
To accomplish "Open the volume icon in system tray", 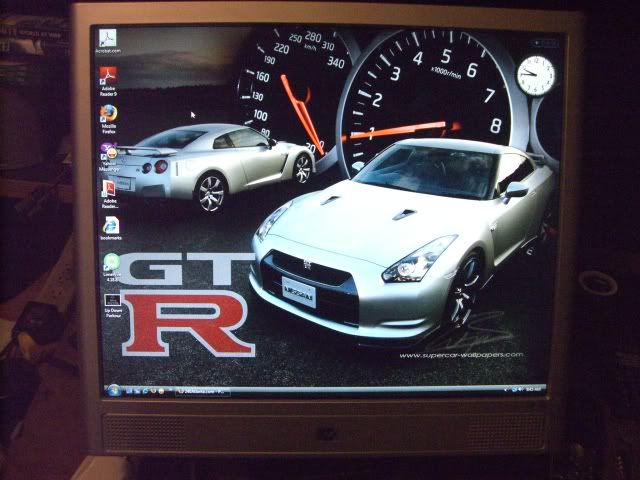I will click(521, 388).
